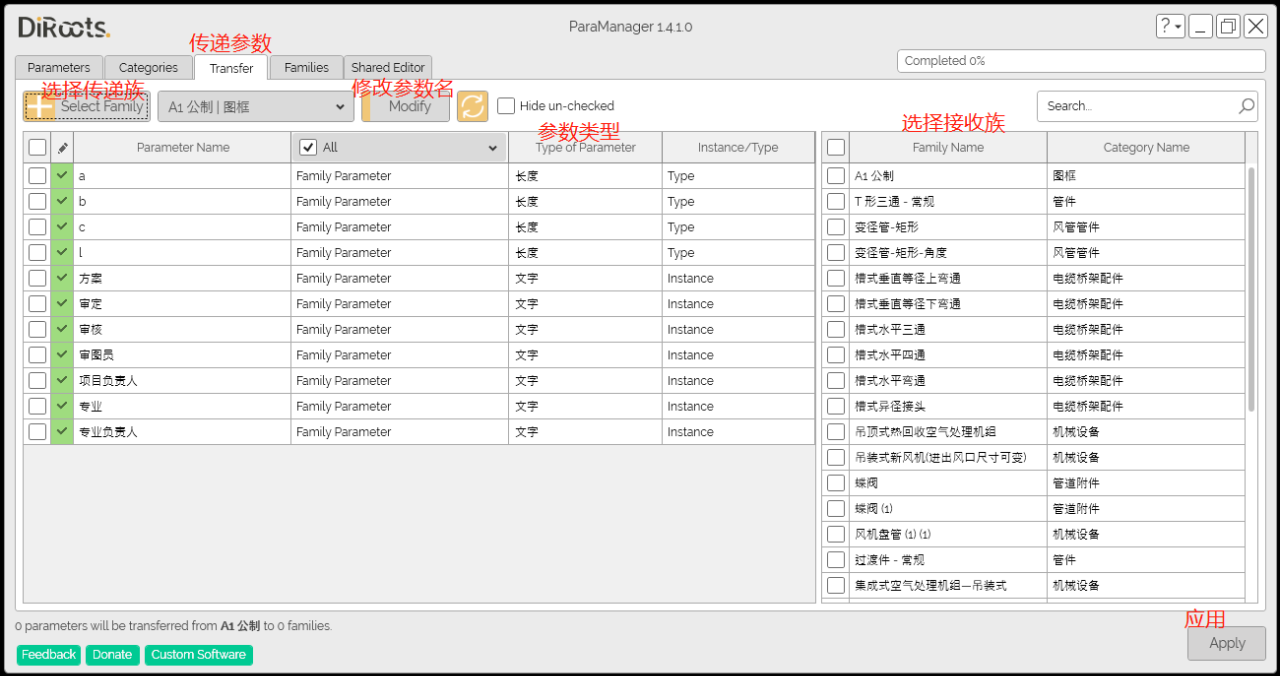Click the family name 吊顶式热回收空气处理机组
1280x676 pixels.
coord(926,432)
